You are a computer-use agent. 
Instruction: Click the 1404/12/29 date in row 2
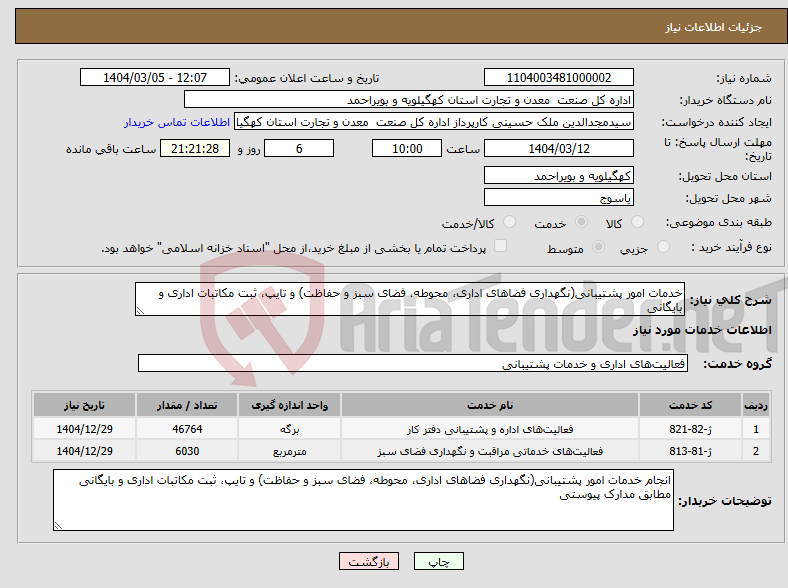(84, 451)
